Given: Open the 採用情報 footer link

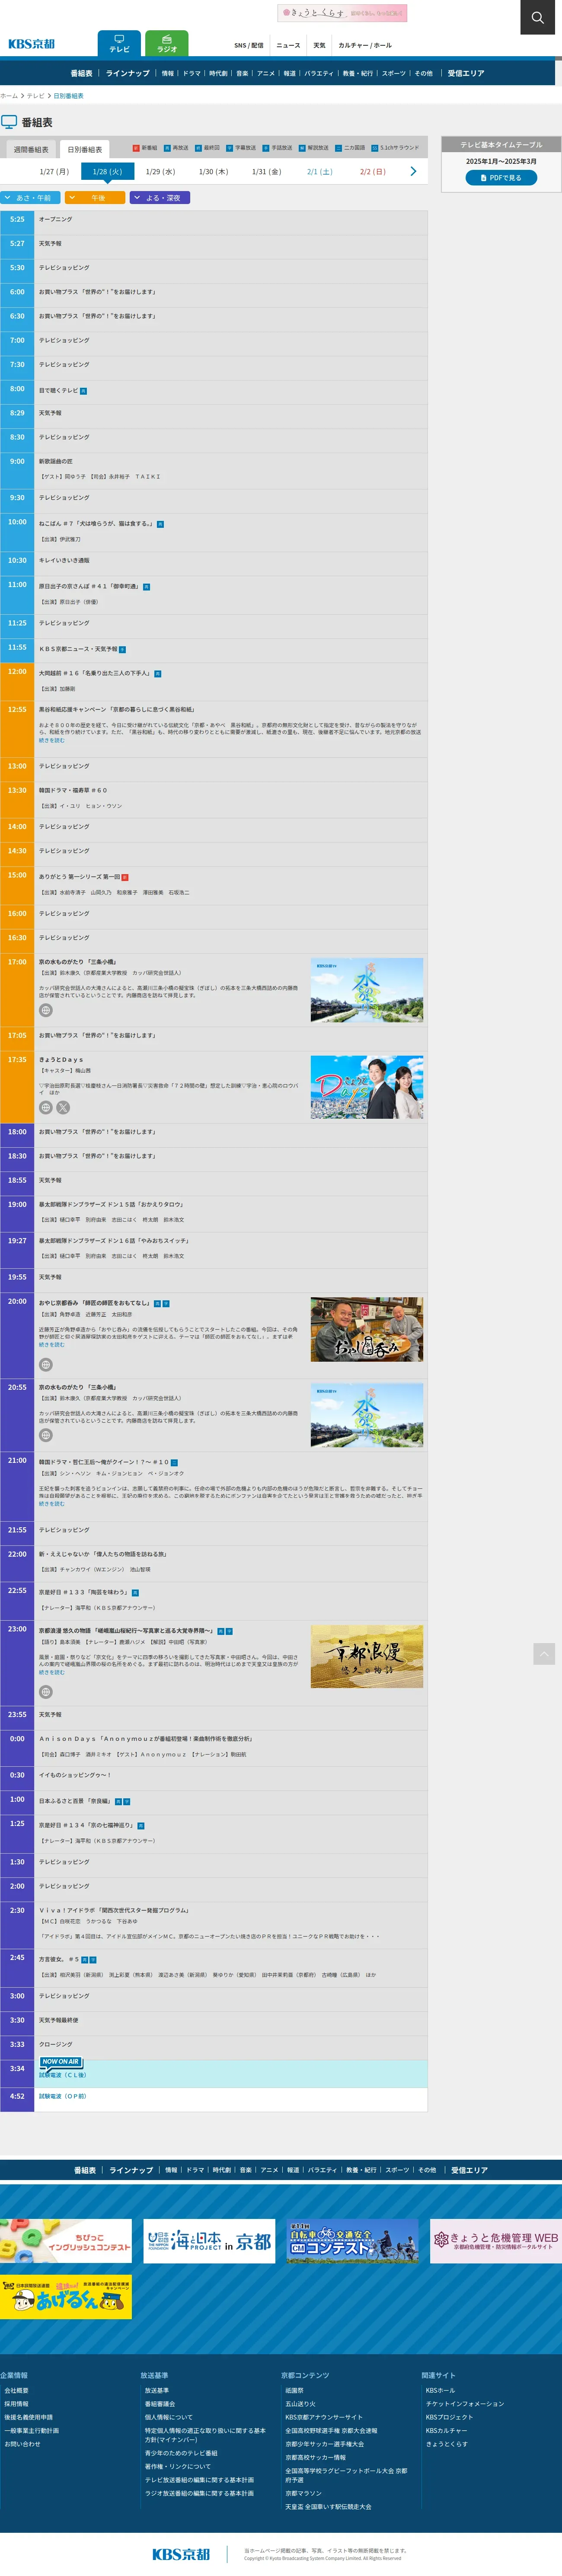Looking at the screenshot, I should pyautogui.click(x=16, y=2404).
